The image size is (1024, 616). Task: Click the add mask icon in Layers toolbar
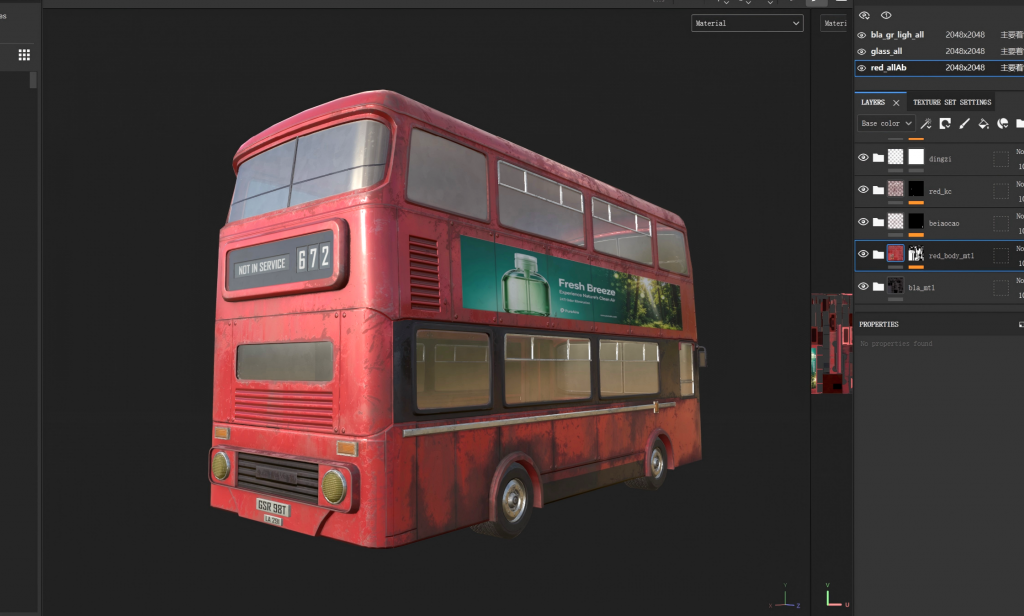coord(945,123)
